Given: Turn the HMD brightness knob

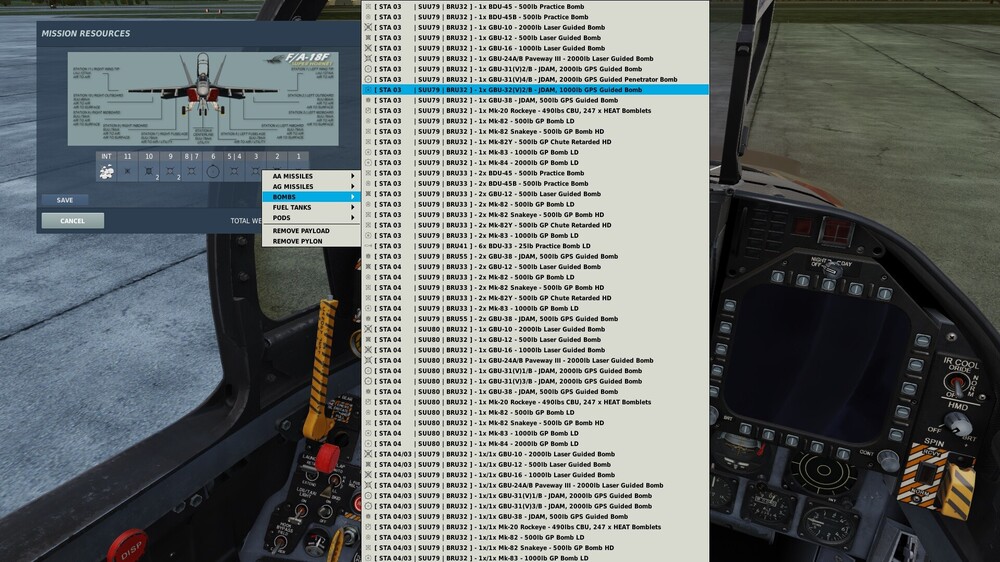Looking at the screenshot, I should [x=958, y=424].
